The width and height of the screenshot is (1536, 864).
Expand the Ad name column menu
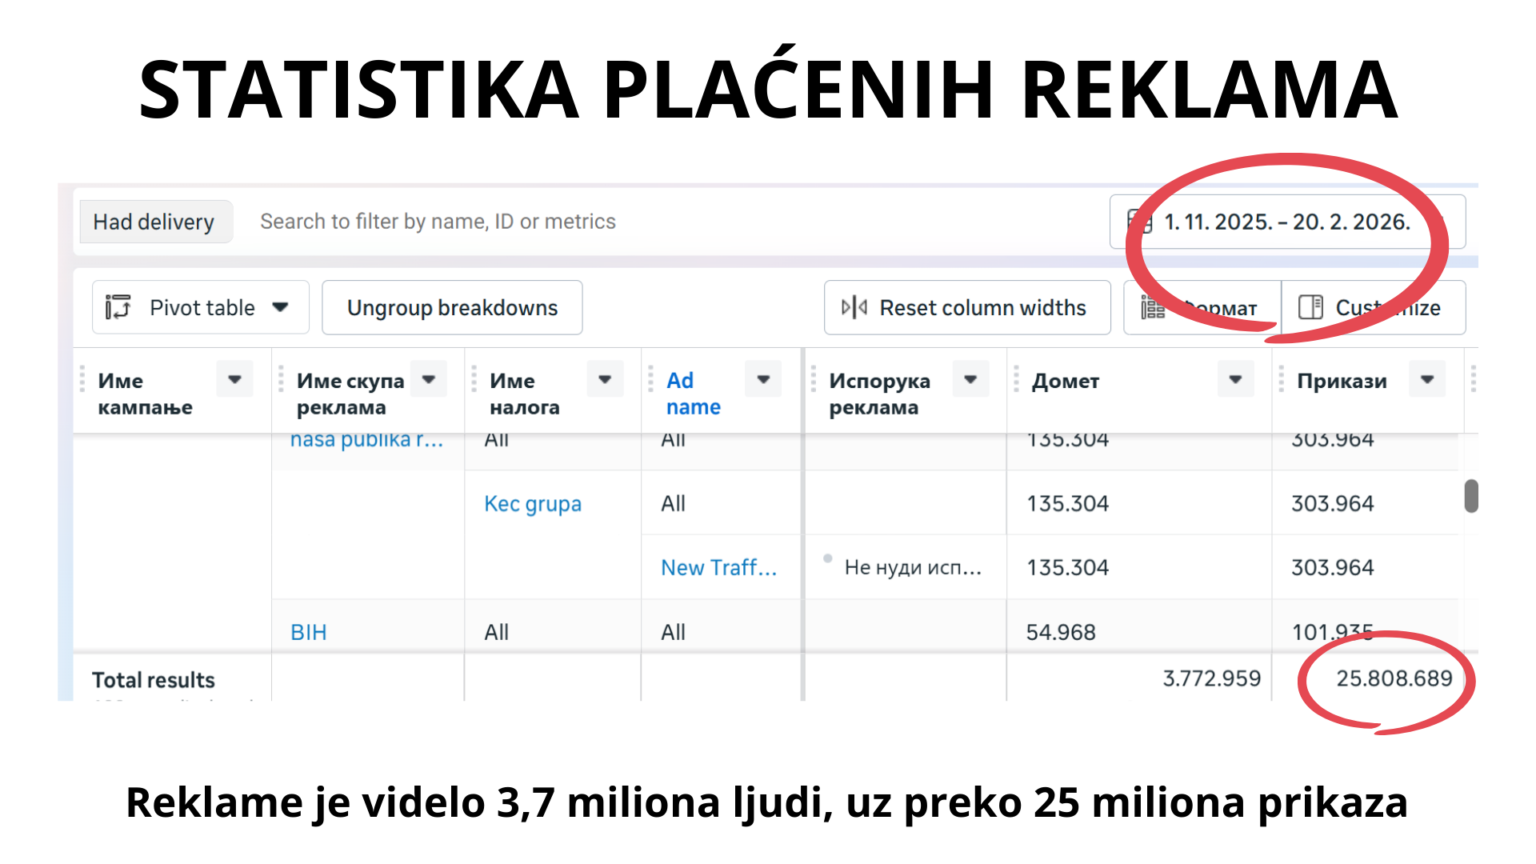coord(763,380)
